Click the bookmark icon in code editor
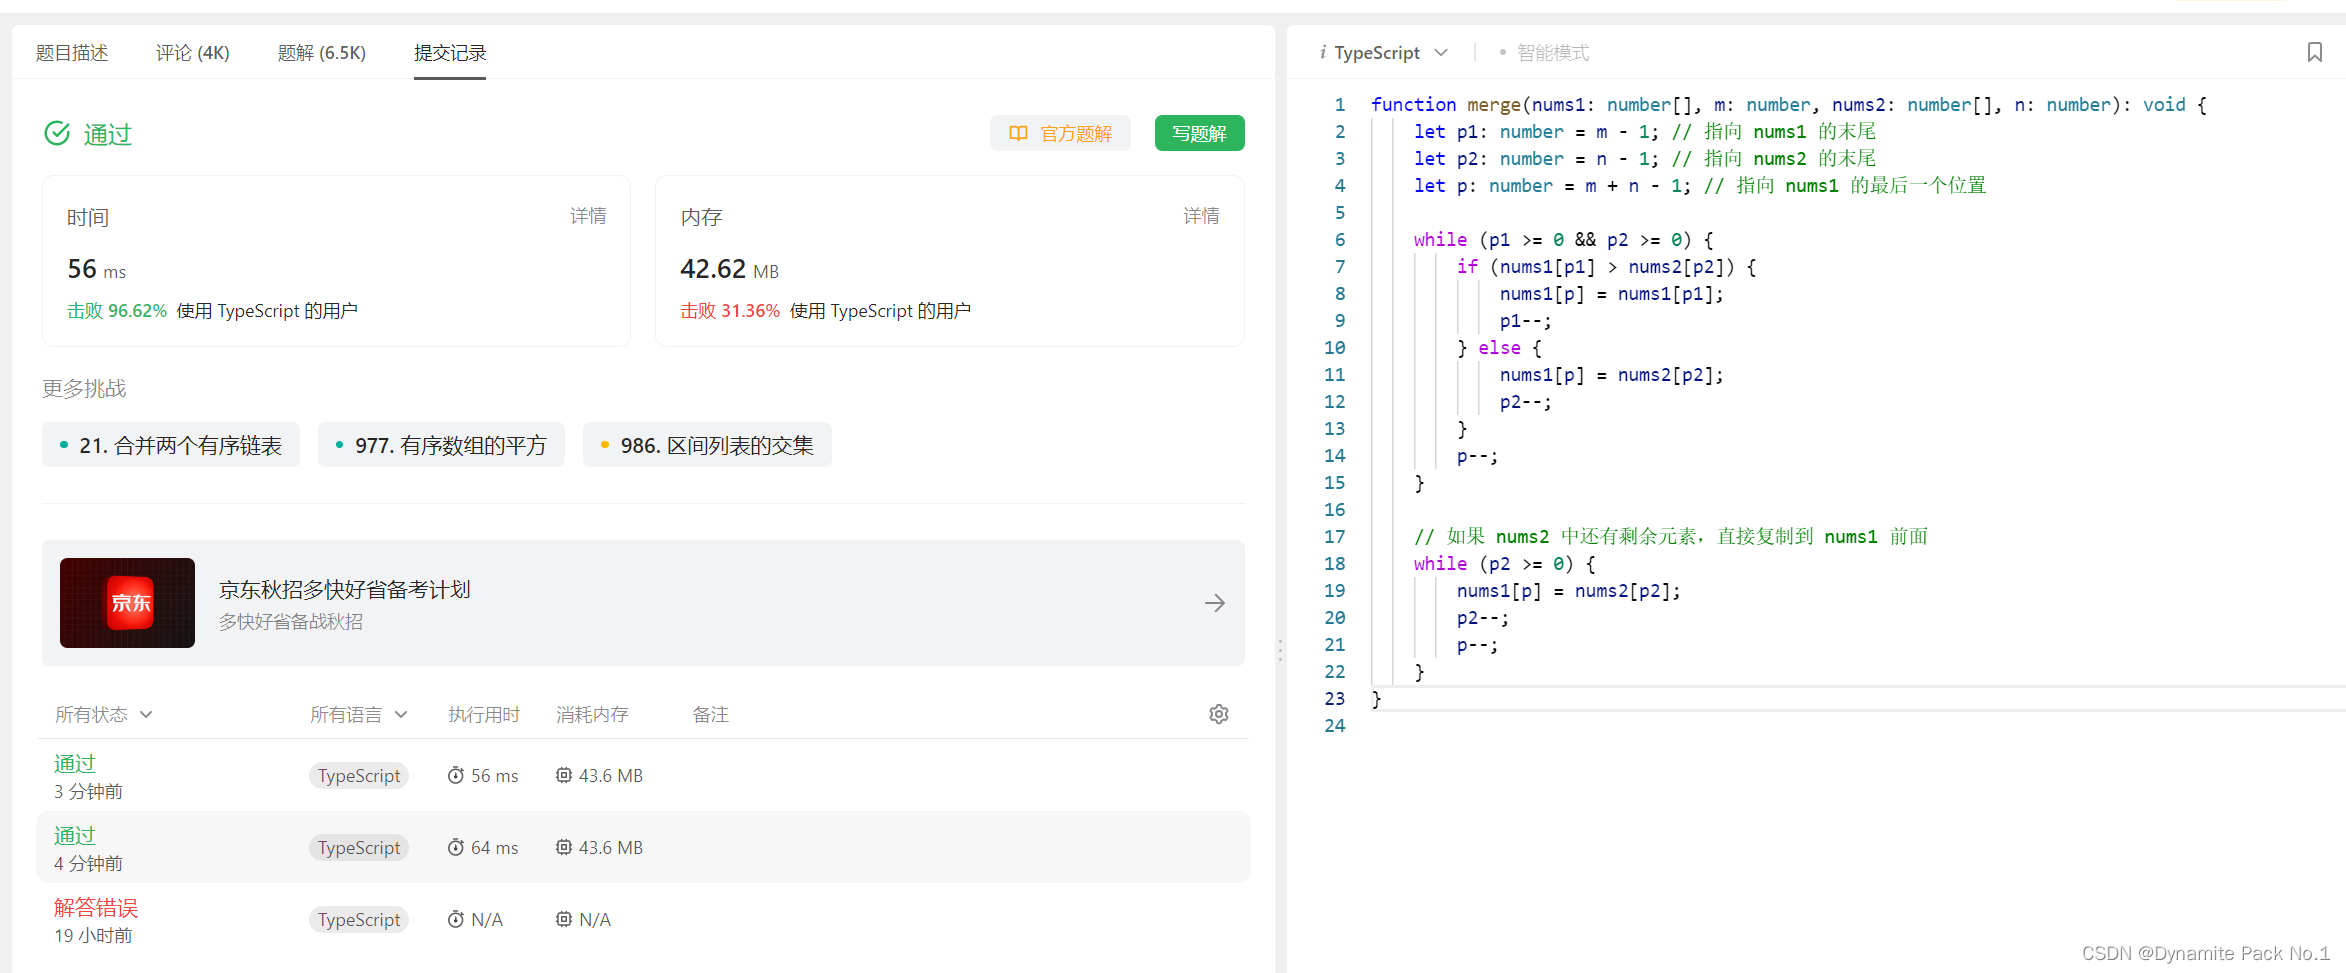The image size is (2346, 973). 2314,52
